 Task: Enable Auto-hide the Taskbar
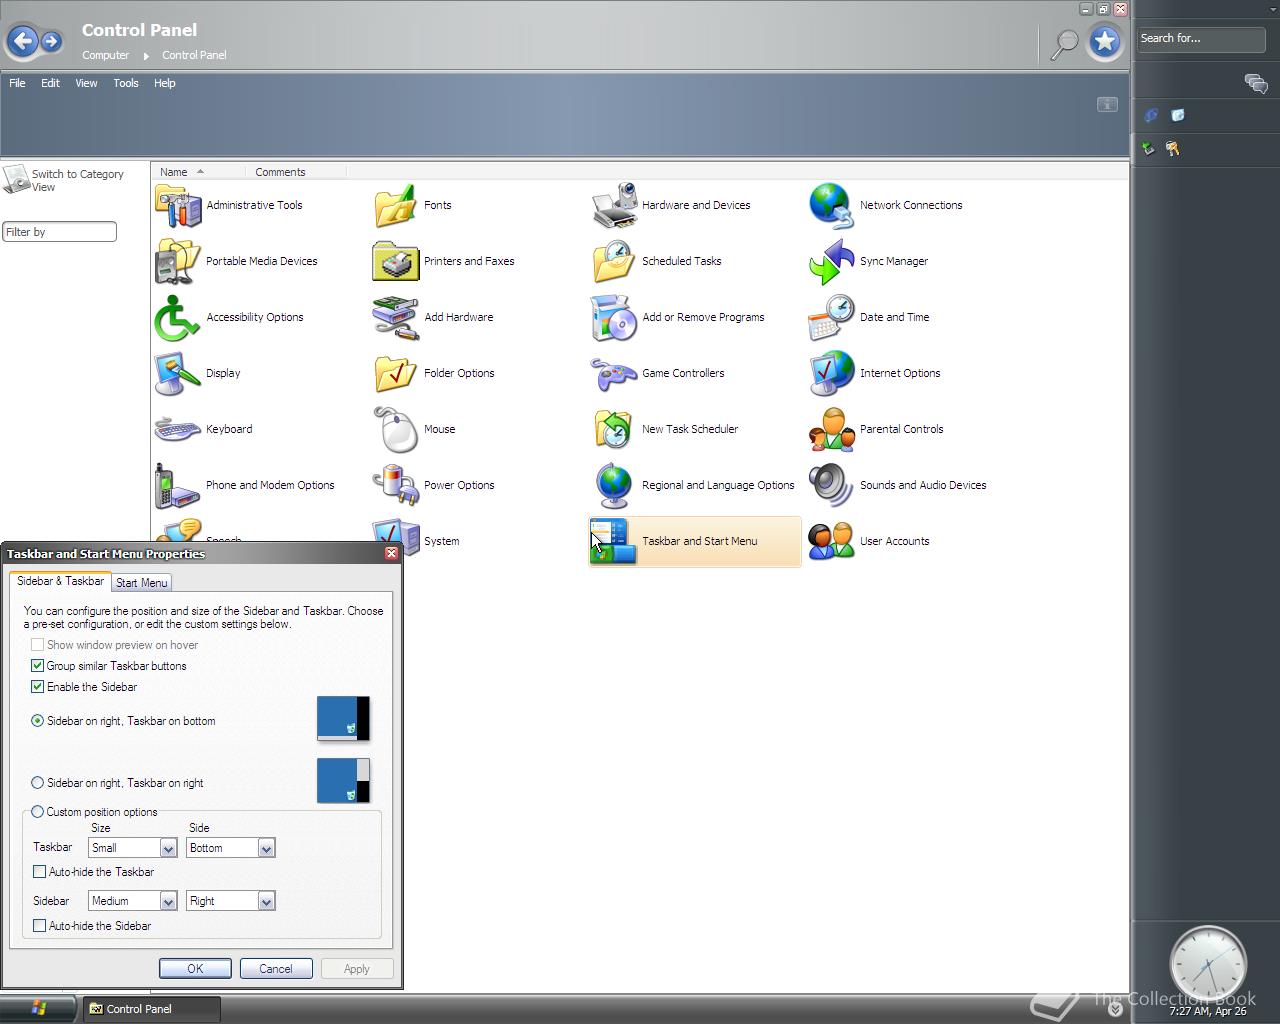click(40, 871)
